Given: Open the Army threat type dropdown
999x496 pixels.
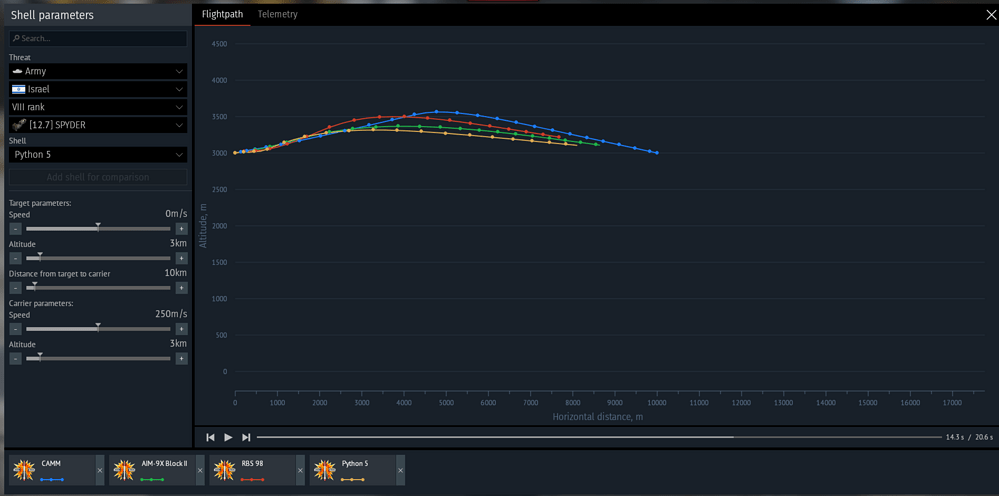Looking at the screenshot, I should coord(98,71).
